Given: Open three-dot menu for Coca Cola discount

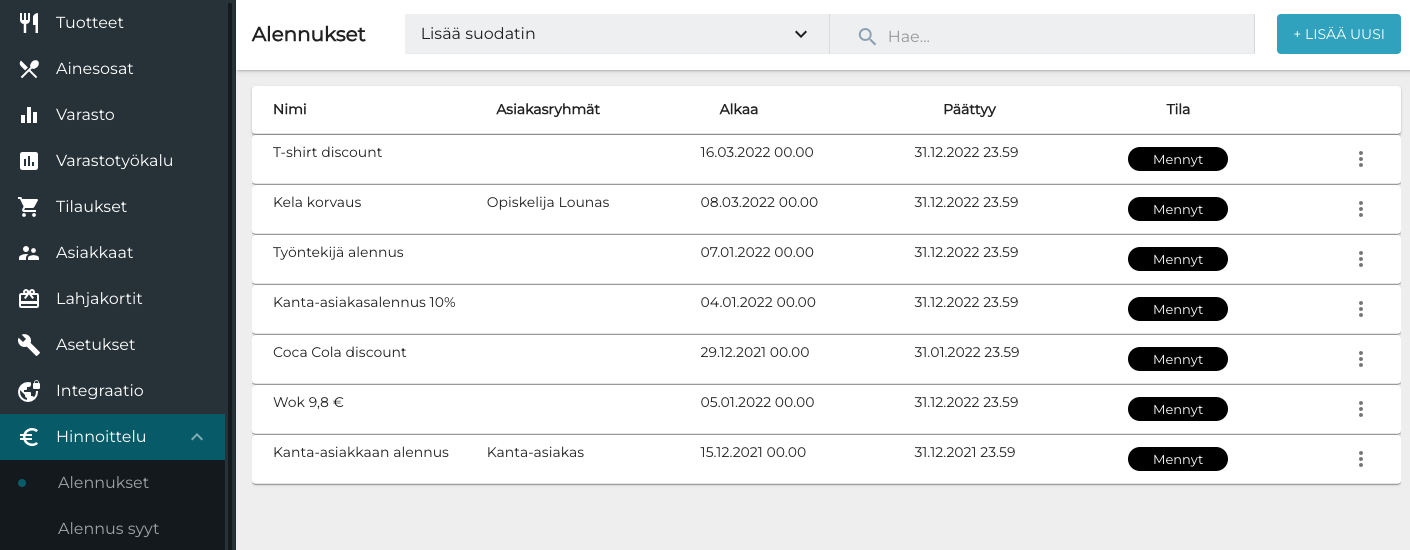Looking at the screenshot, I should click(1360, 359).
